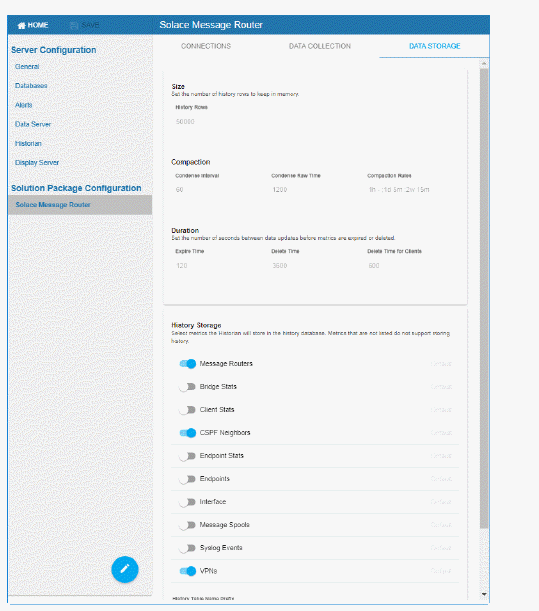539x611 pixels.
Task: Open Historian settings
Action: [x=28, y=143]
